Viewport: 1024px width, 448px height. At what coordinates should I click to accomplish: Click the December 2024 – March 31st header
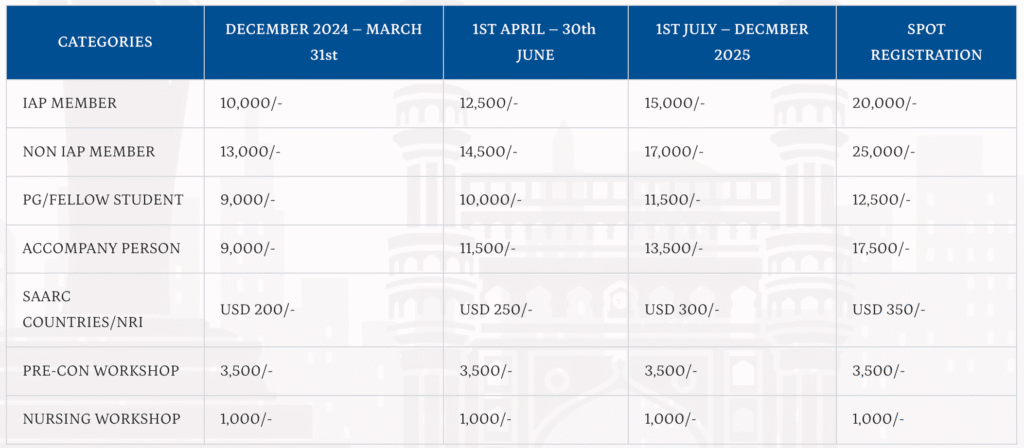tap(323, 42)
